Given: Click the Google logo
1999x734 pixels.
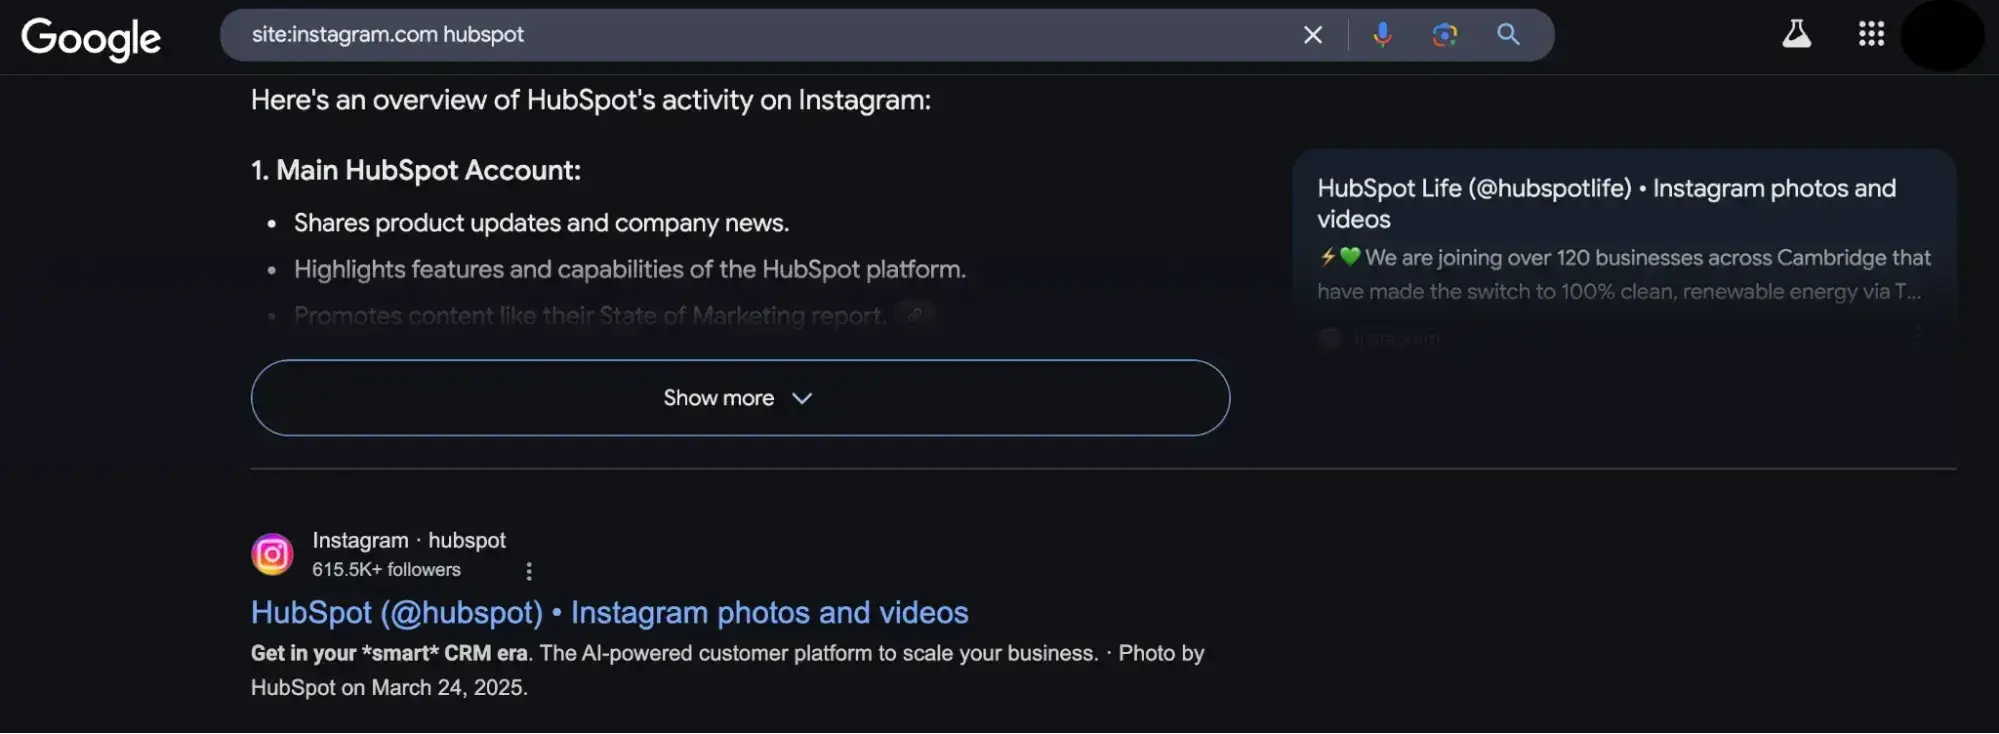Looking at the screenshot, I should pyautogui.click(x=91, y=38).
